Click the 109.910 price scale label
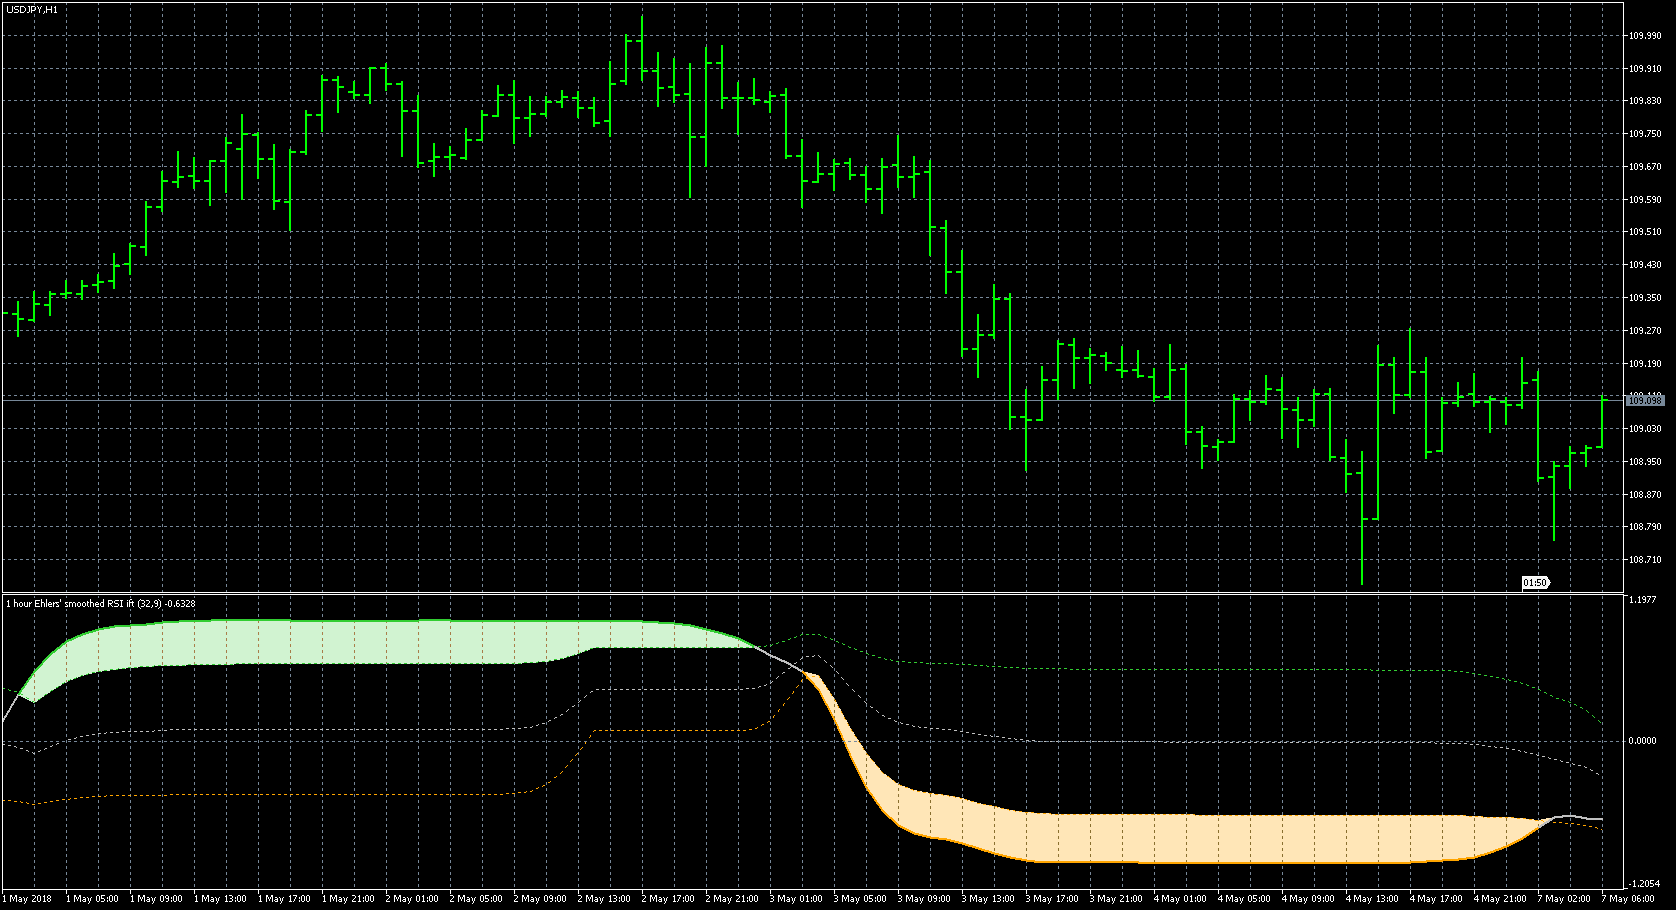 [x=1645, y=69]
